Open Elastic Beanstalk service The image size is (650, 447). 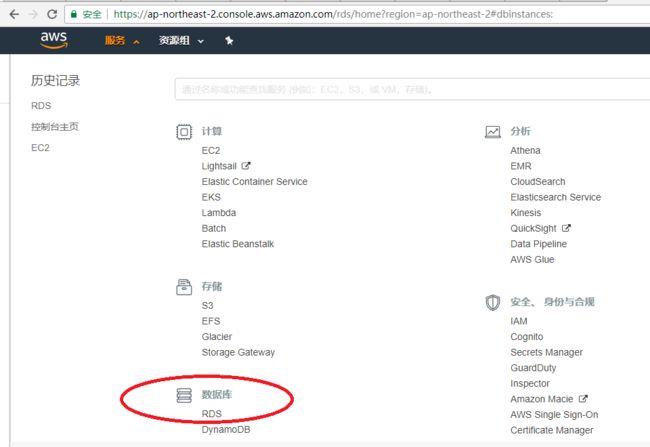pos(238,244)
